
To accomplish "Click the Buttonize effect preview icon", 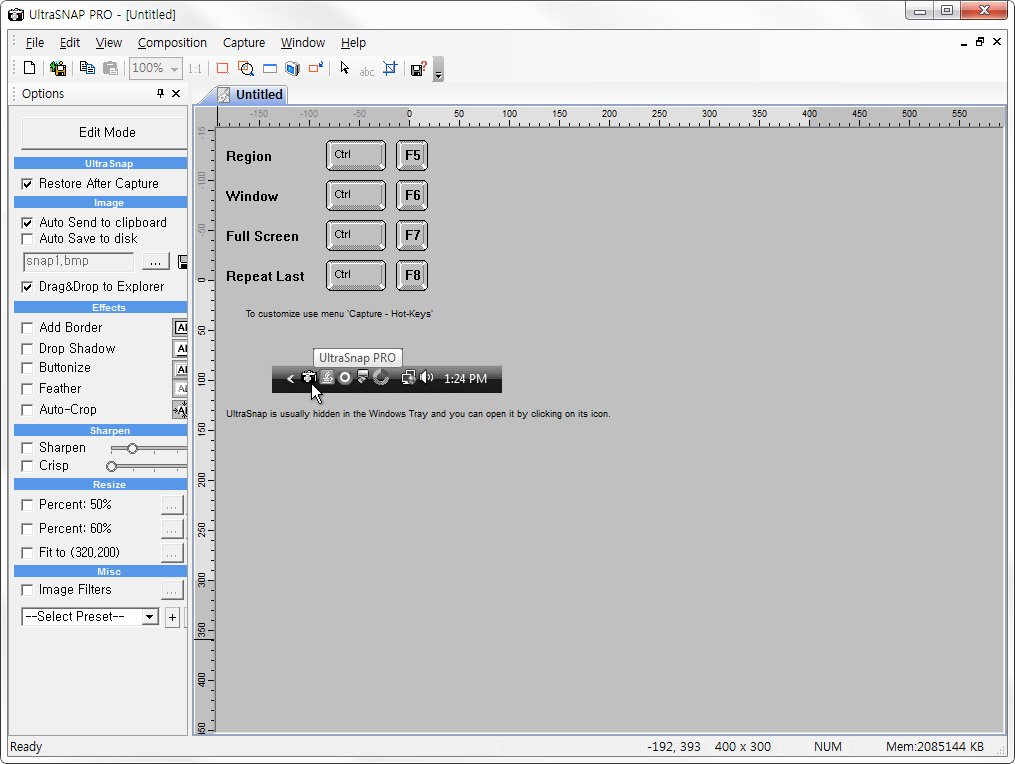I will coord(181,369).
